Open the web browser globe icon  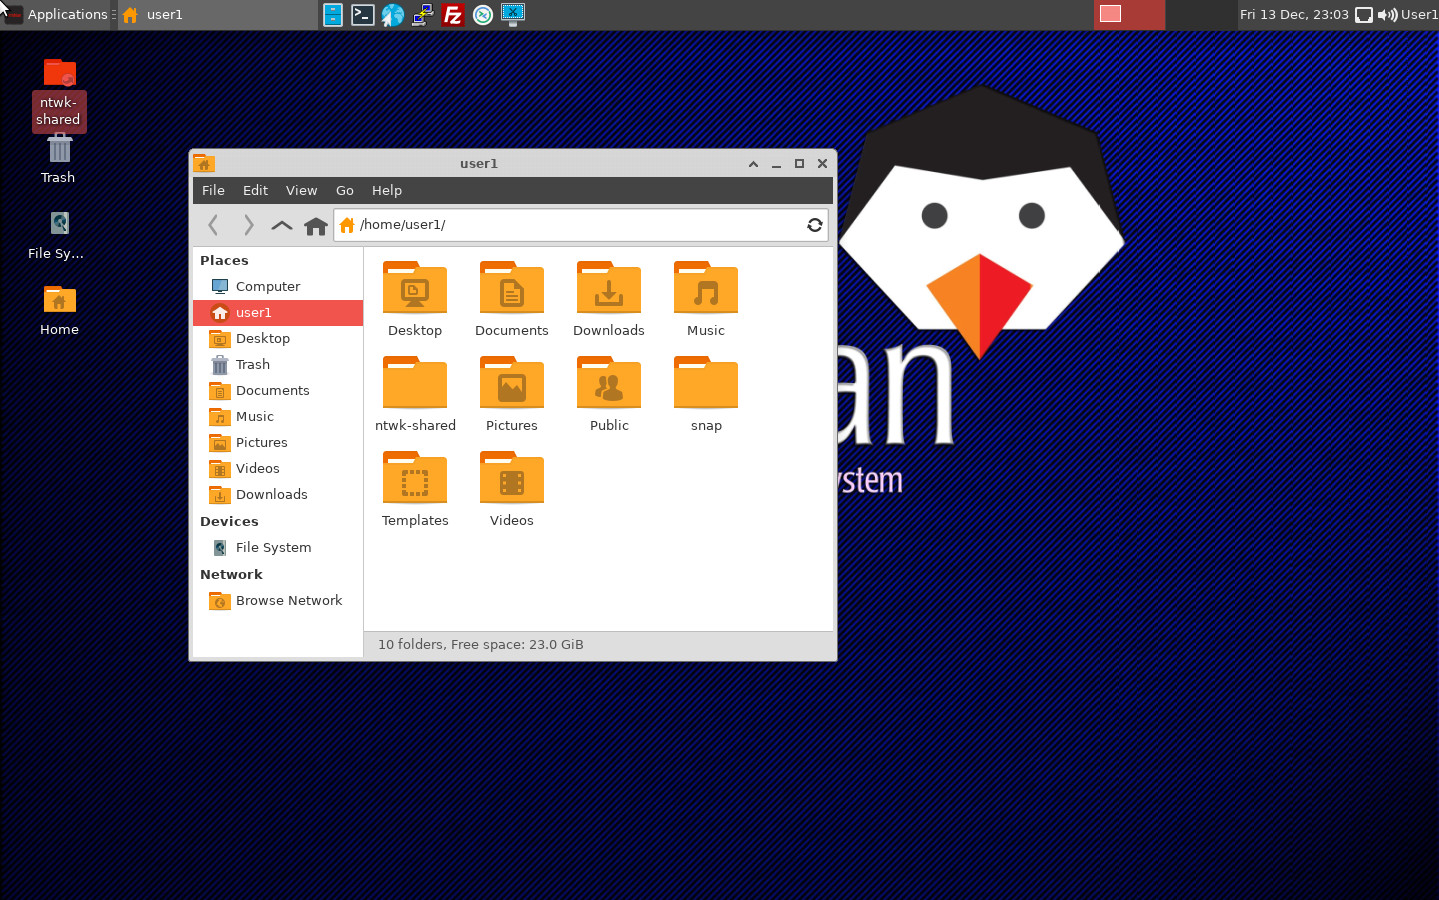pos(392,14)
